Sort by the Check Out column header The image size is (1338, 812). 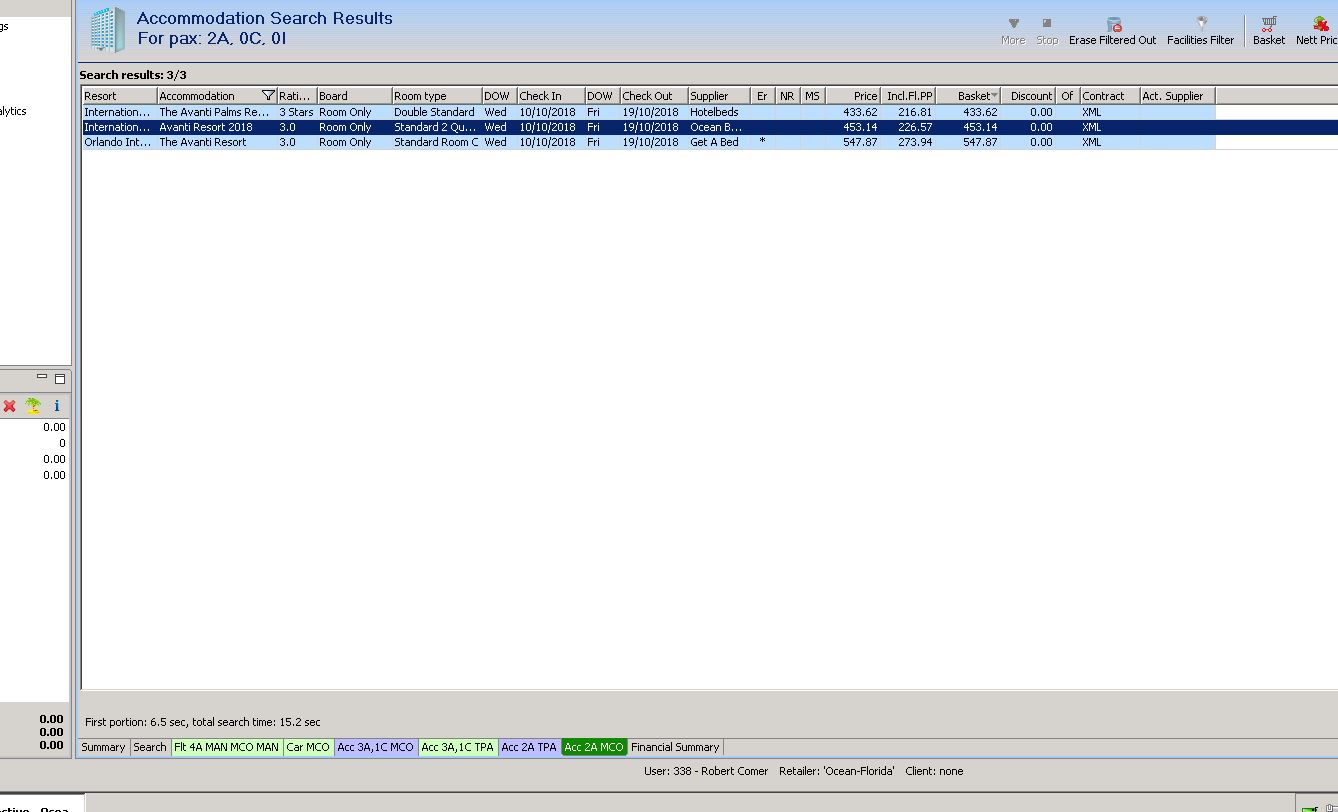pos(653,96)
